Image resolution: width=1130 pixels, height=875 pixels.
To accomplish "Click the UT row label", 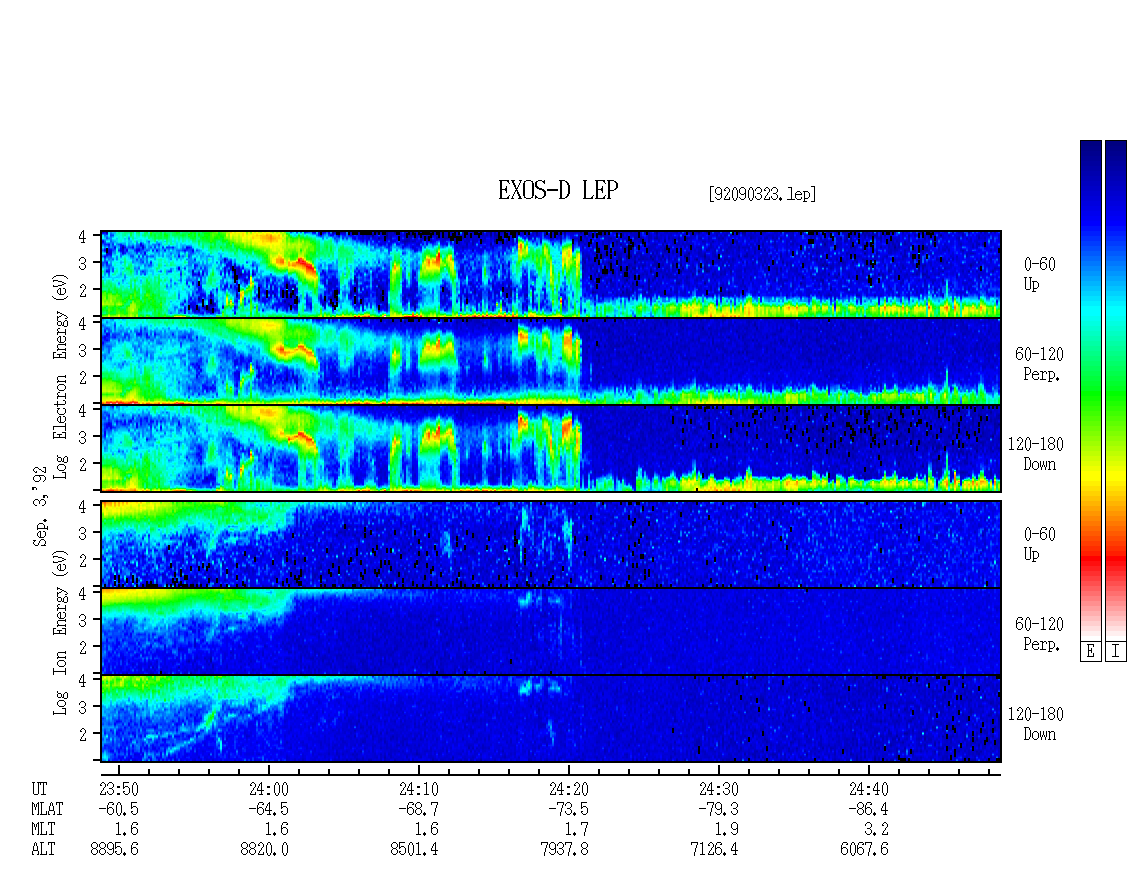I will pyautogui.click(x=39, y=789).
